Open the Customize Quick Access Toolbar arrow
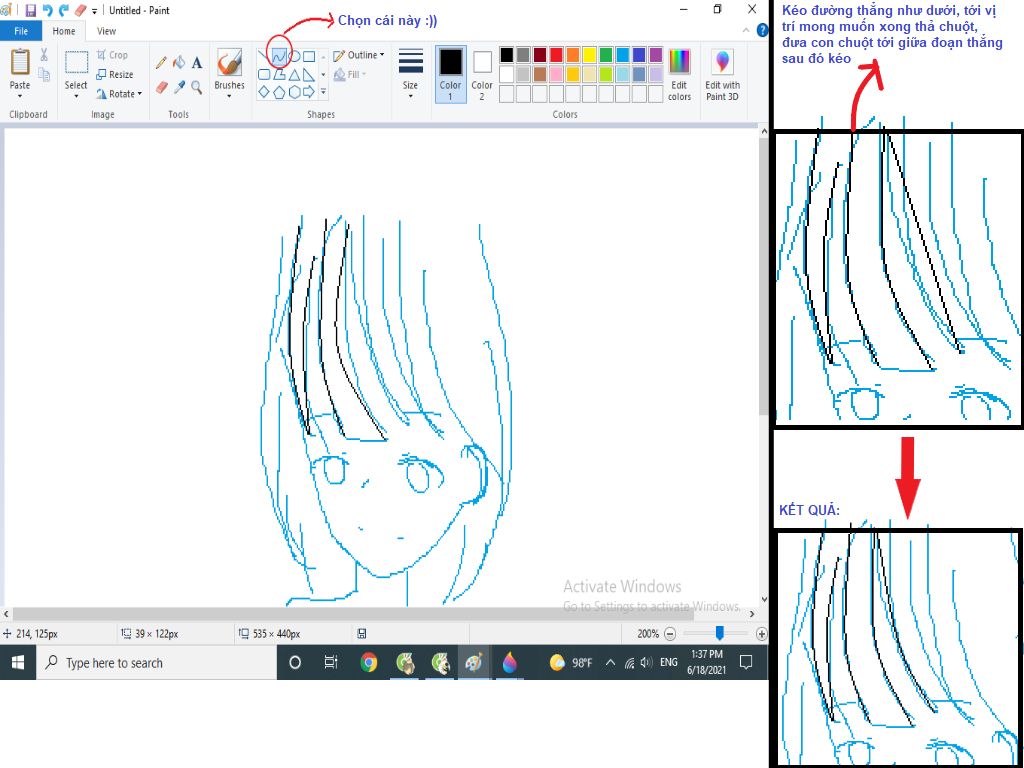The width and height of the screenshot is (1024, 768). pyautogui.click(x=95, y=11)
